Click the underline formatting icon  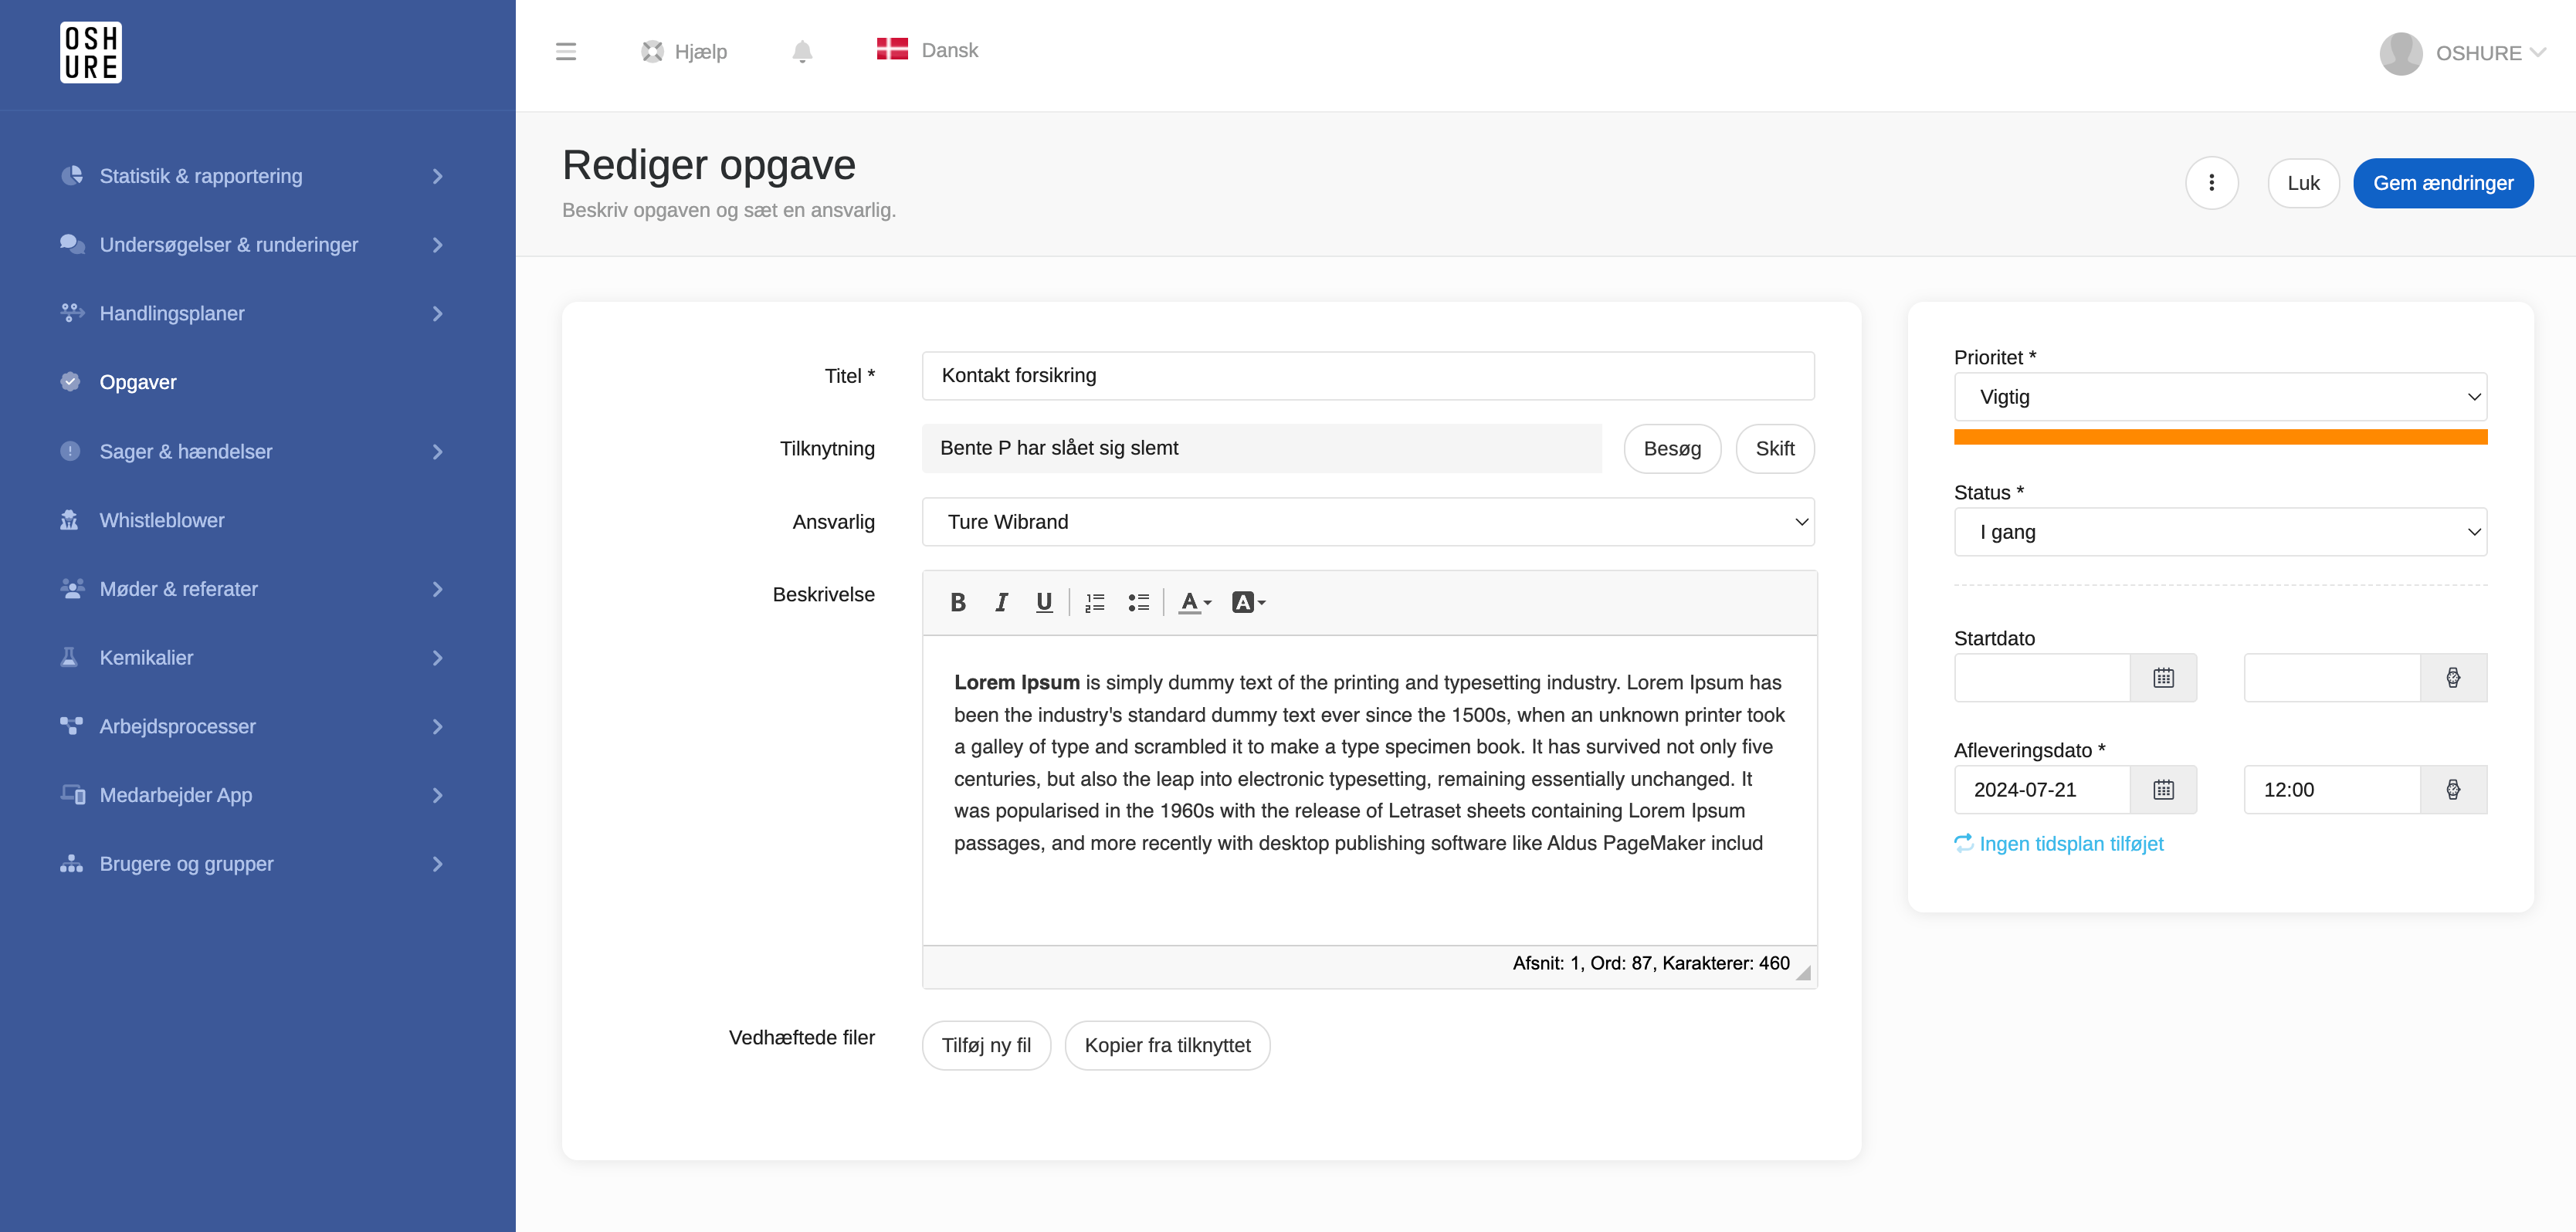(1044, 602)
